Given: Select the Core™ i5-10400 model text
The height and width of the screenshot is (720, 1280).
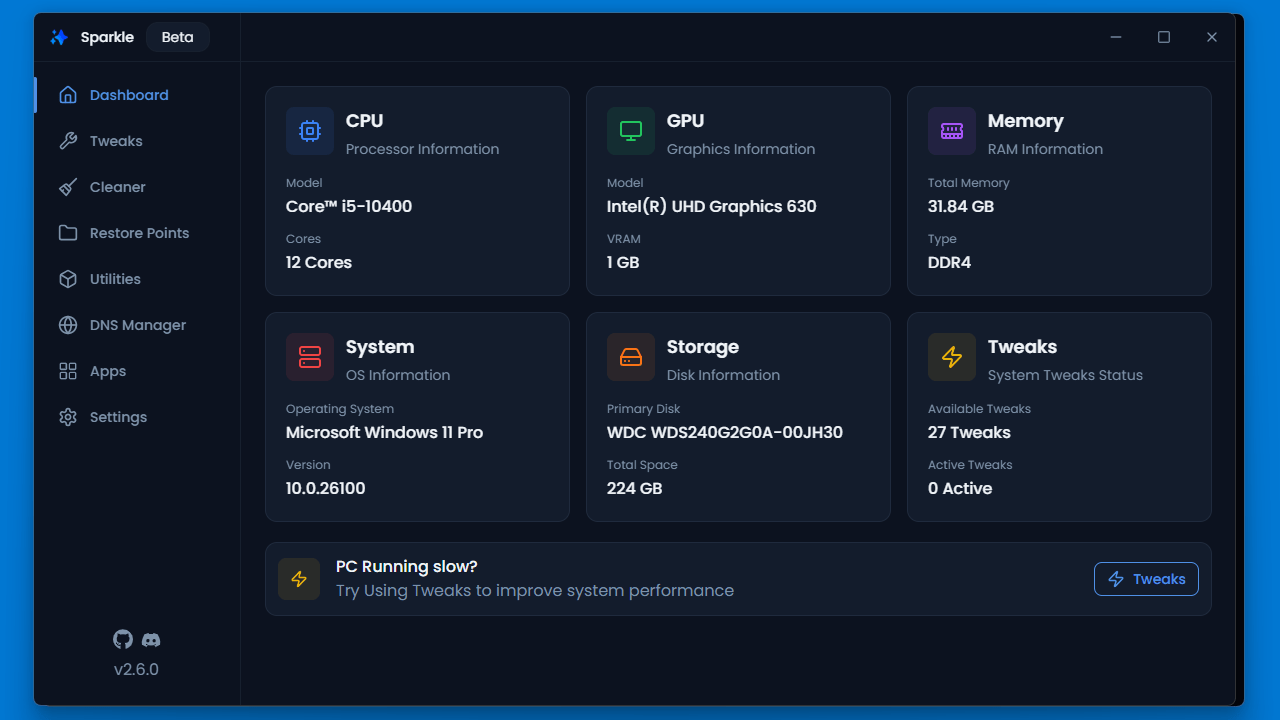Looking at the screenshot, I should [x=349, y=206].
